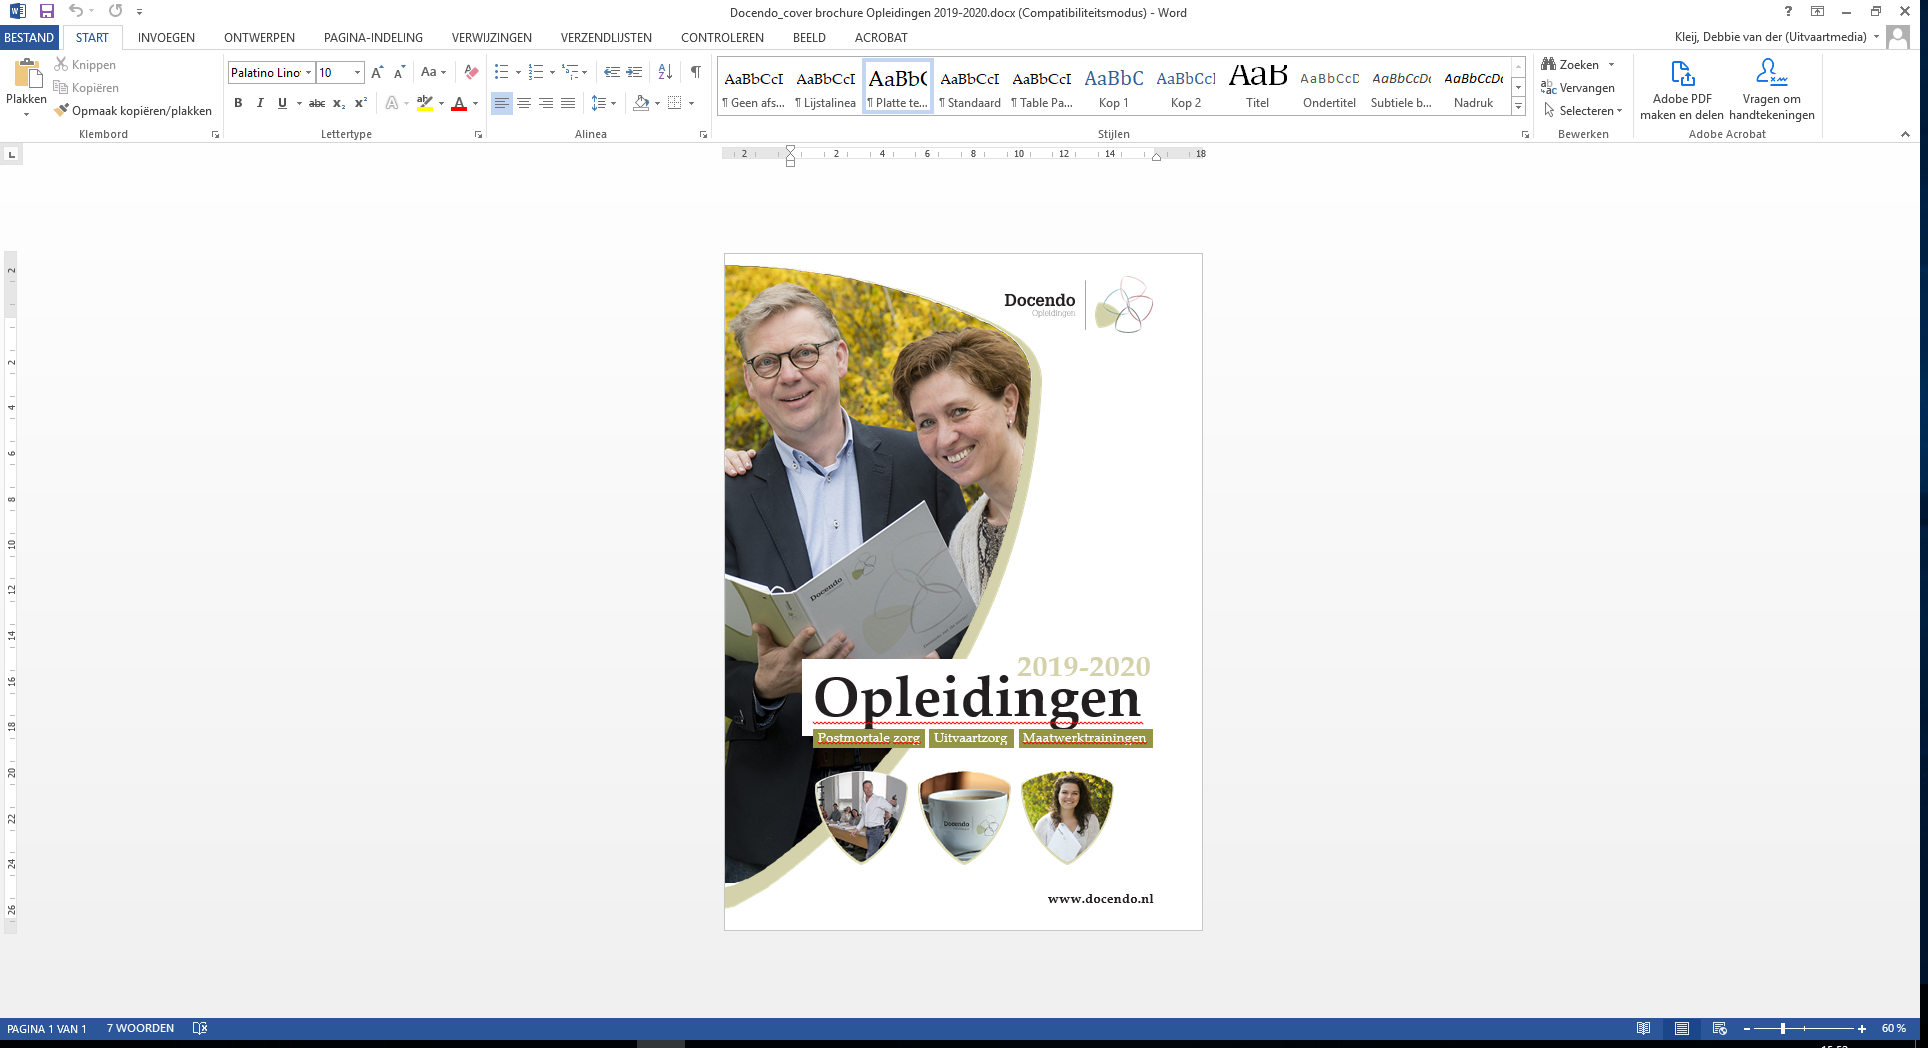Click Adobe PDF maken en delen
Screen dimensions: 1928x1048
[1682, 90]
